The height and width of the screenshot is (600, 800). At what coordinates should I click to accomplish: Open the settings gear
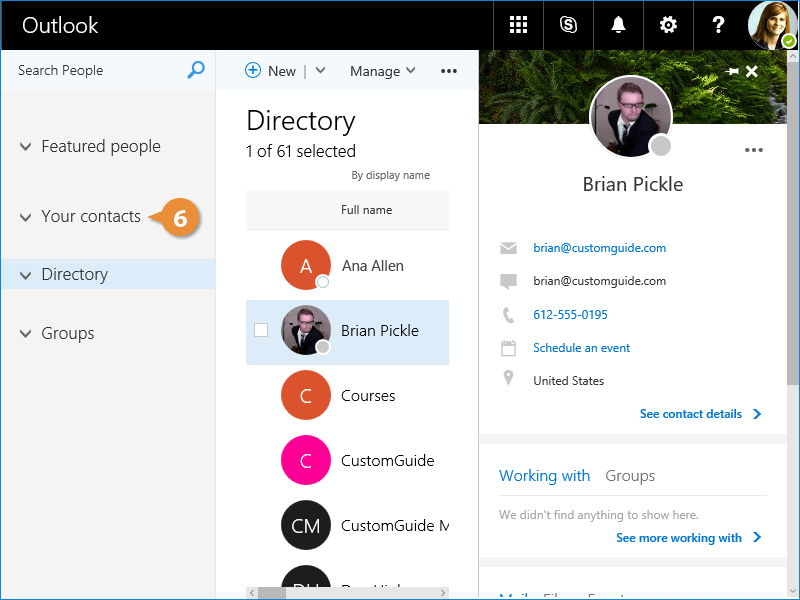667,25
